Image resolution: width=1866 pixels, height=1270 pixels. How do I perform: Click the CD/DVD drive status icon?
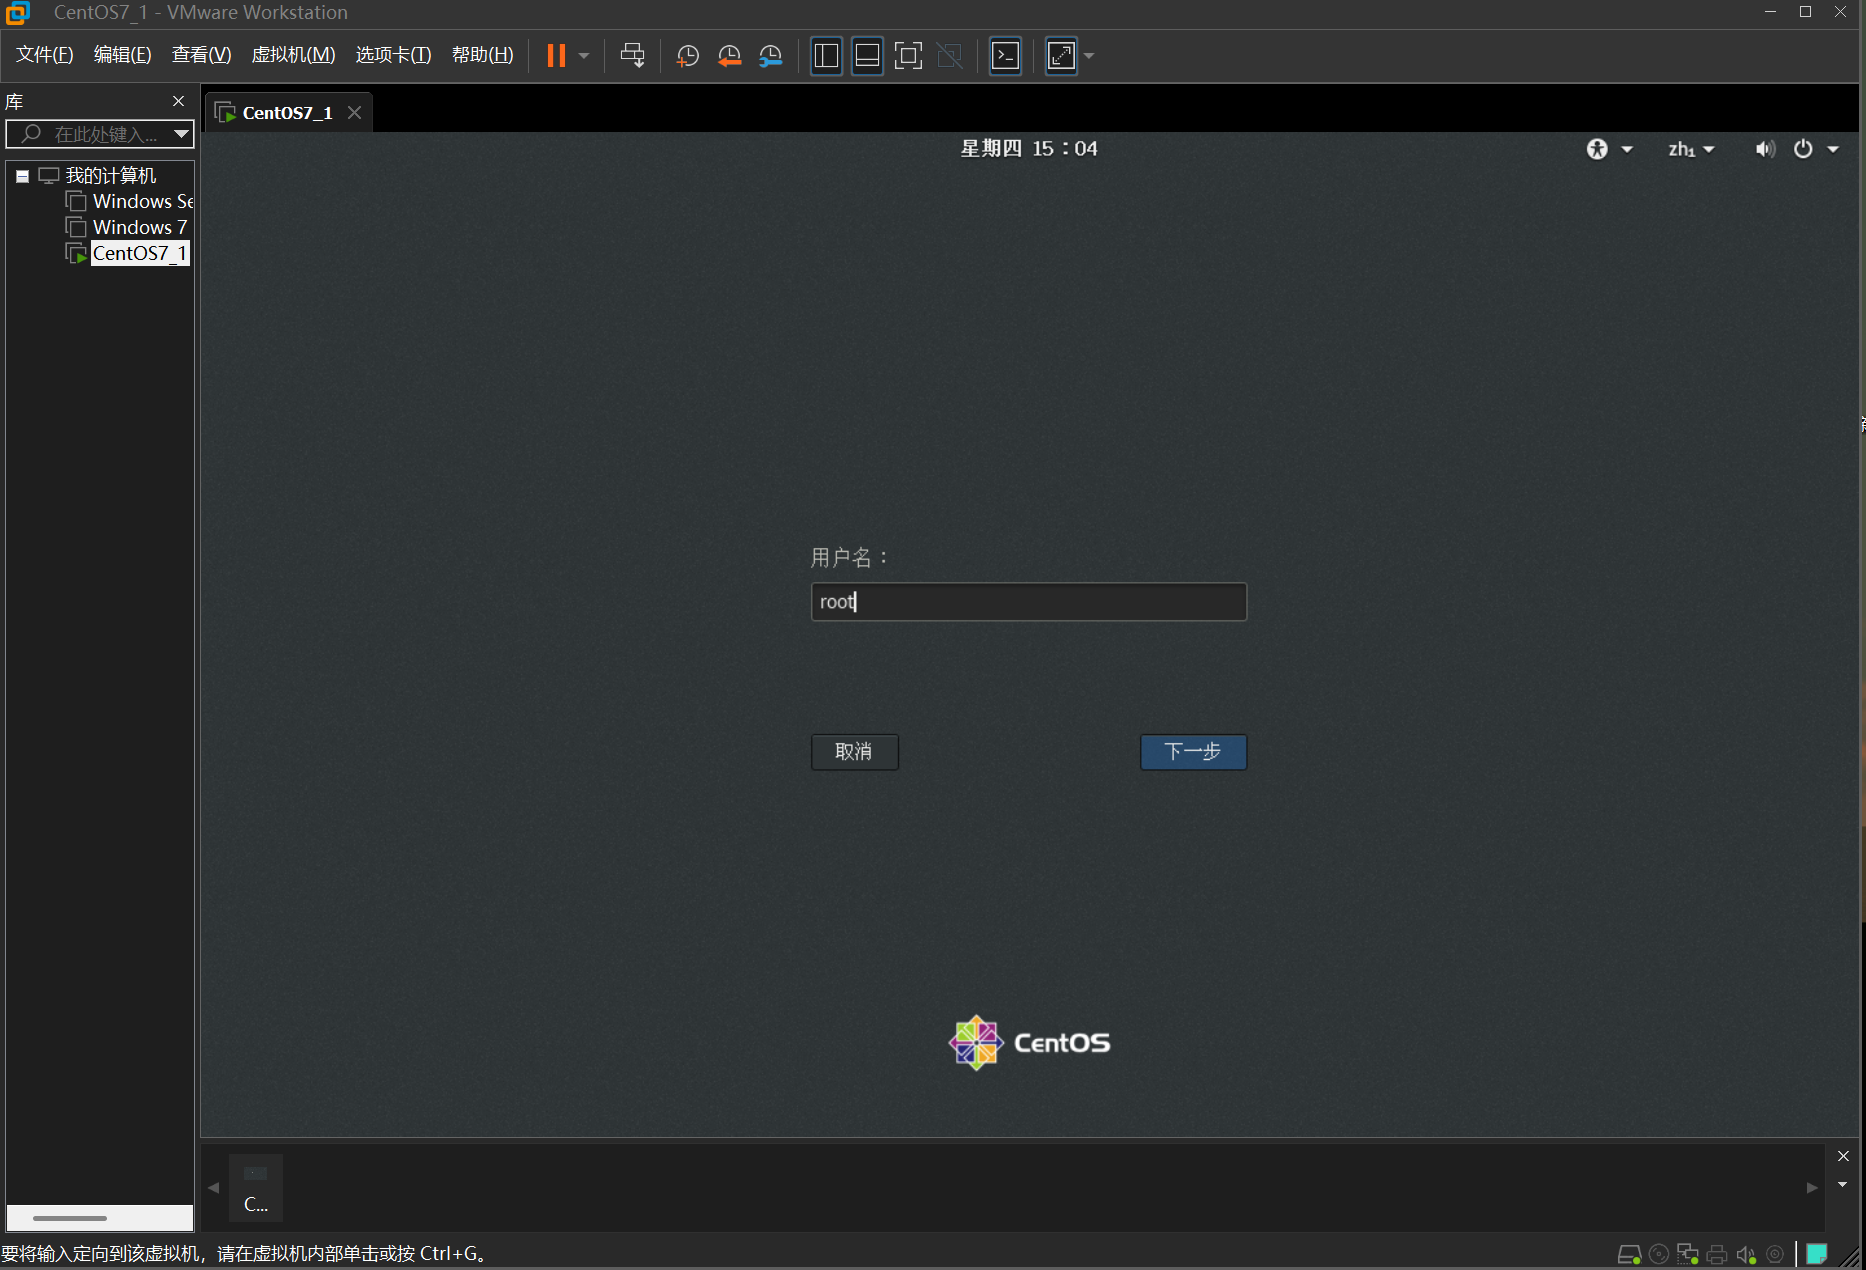1658,1254
